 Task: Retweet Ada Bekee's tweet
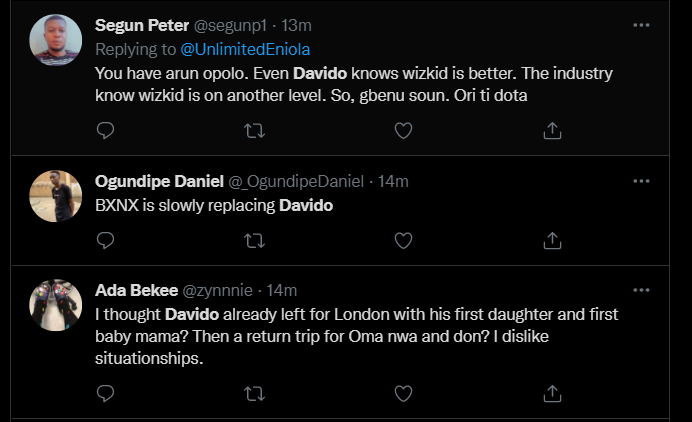(254, 394)
